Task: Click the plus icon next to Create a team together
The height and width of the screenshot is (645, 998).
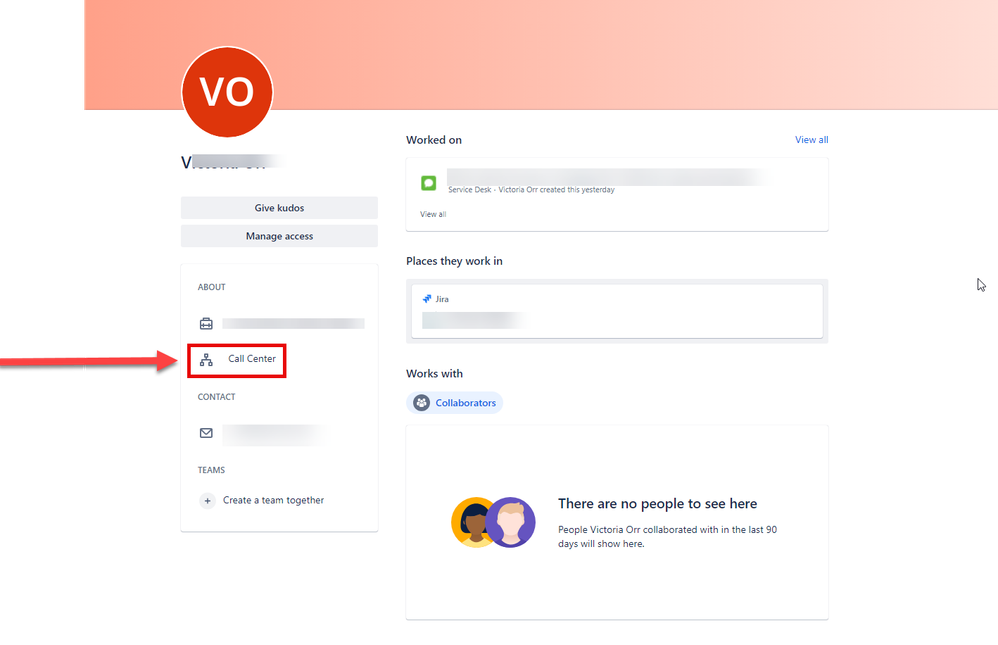Action: coord(207,500)
